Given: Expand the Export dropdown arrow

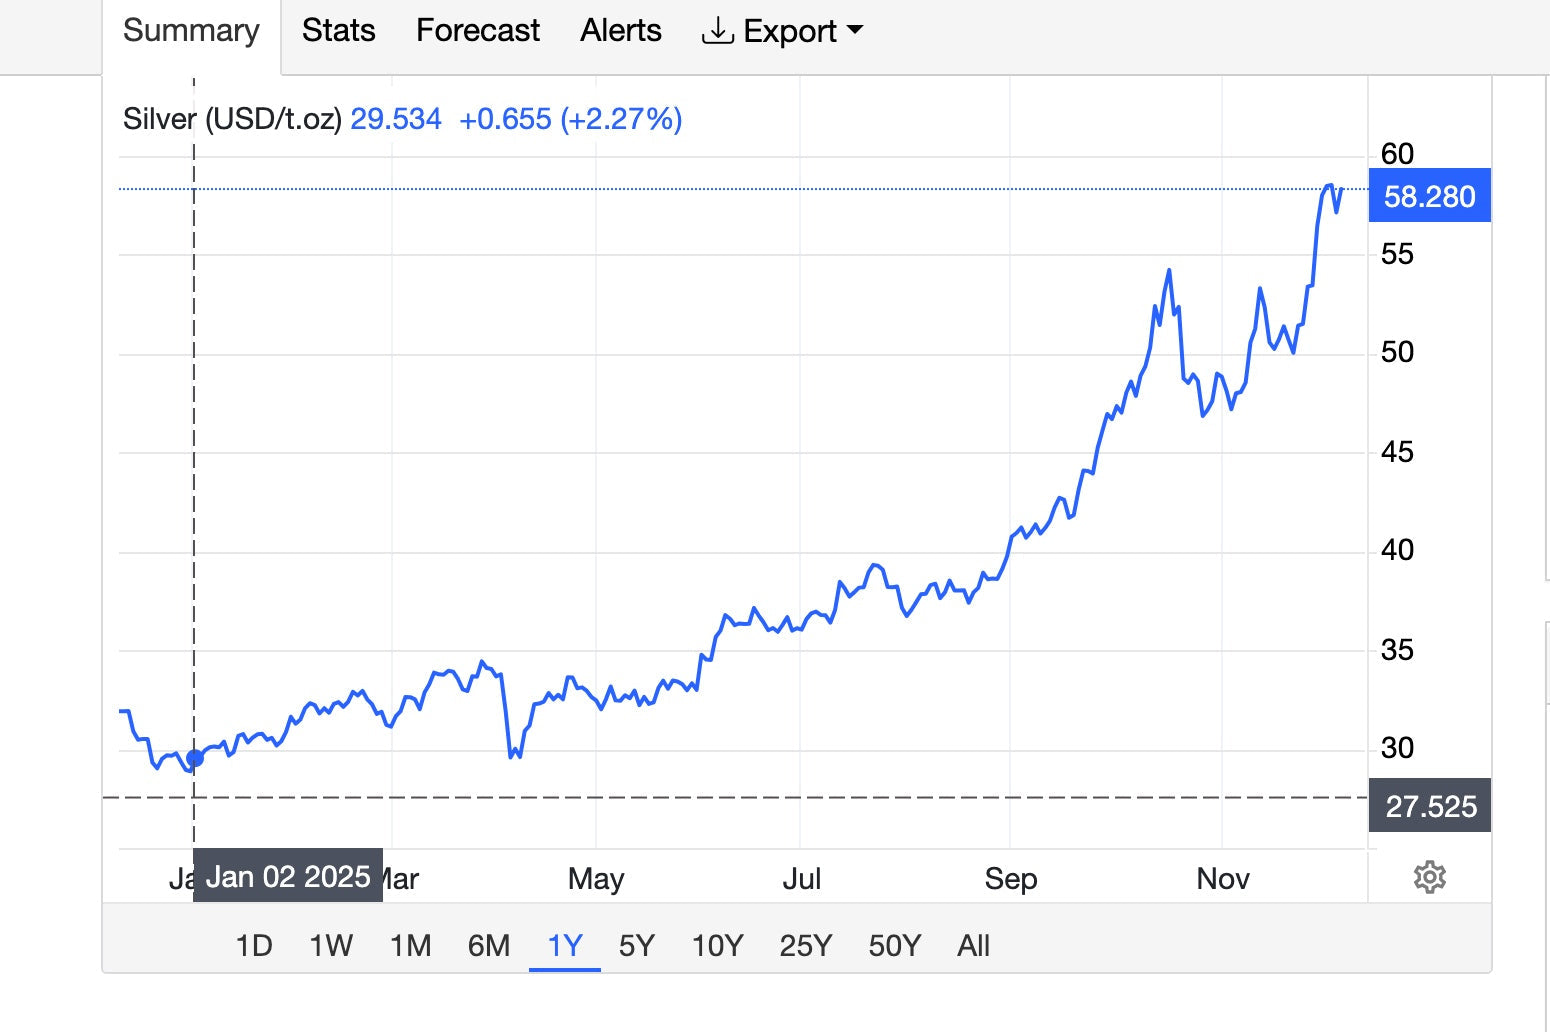Looking at the screenshot, I should click(855, 30).
